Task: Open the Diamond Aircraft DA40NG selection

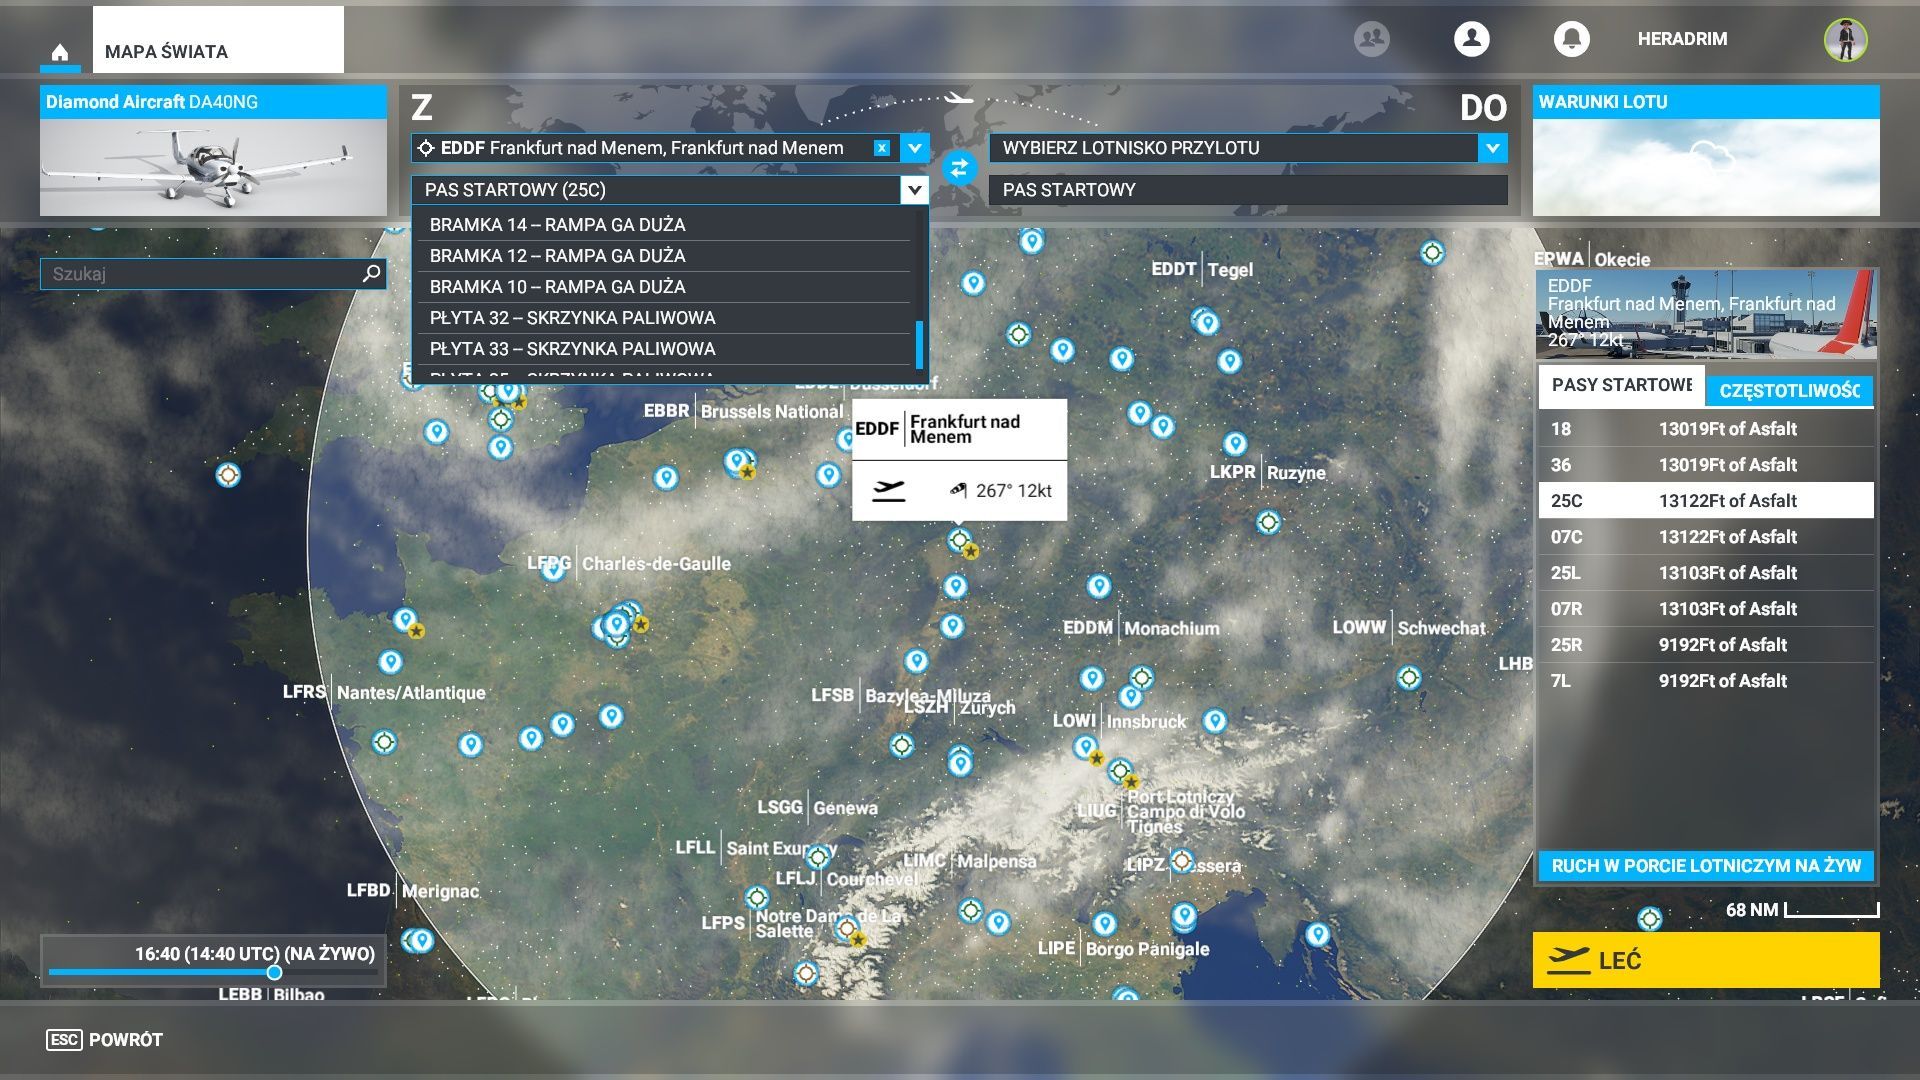Action: click(213, 151)
